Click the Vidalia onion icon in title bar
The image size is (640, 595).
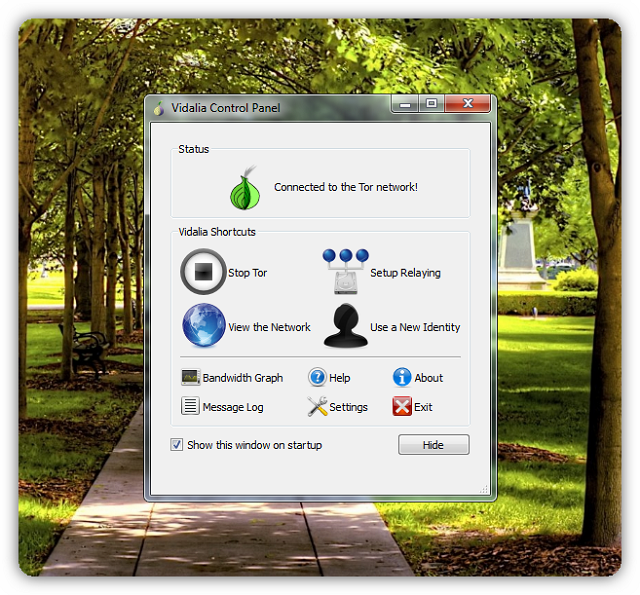pyautogui.click(x=158, y=108)
